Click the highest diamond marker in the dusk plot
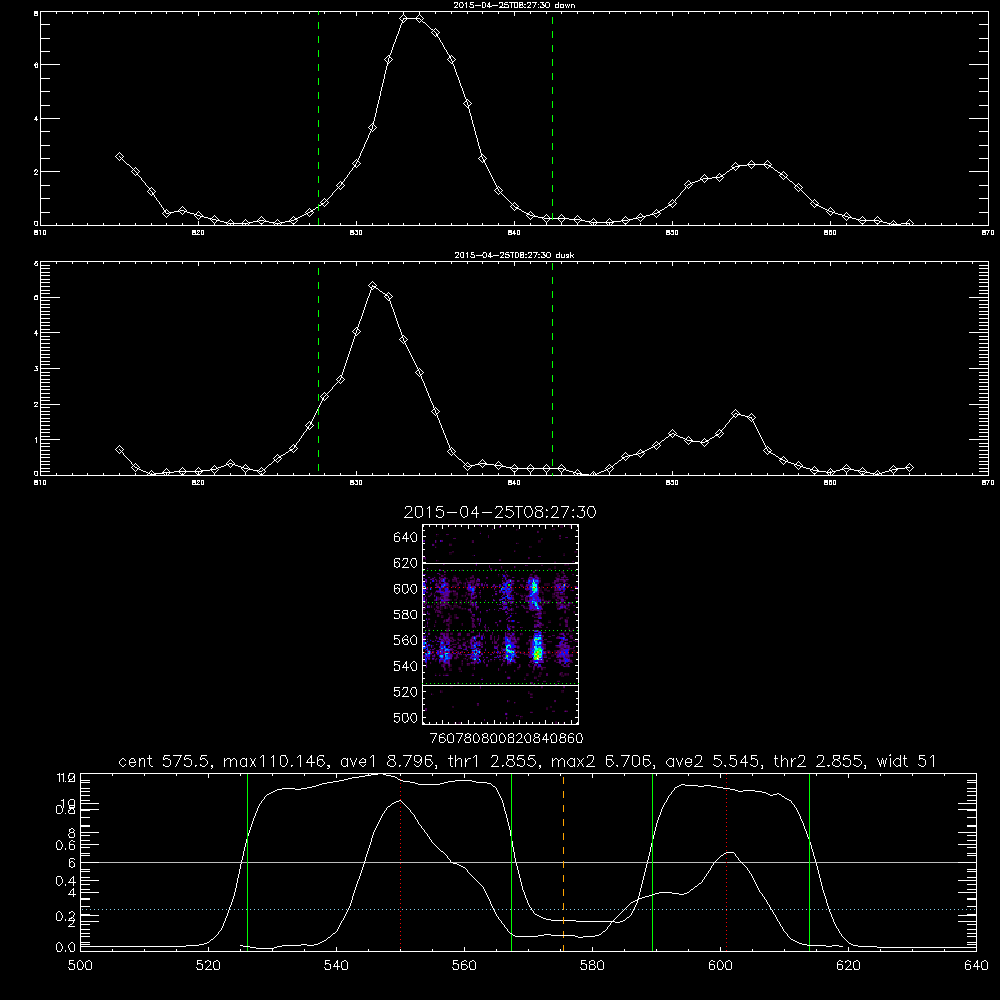The height and width of the screenshot is (1000, 1000). click(x=372, y=286)
